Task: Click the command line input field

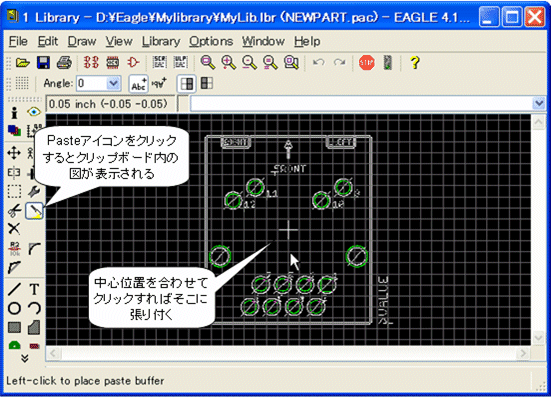Action: (x=362, y=104)
